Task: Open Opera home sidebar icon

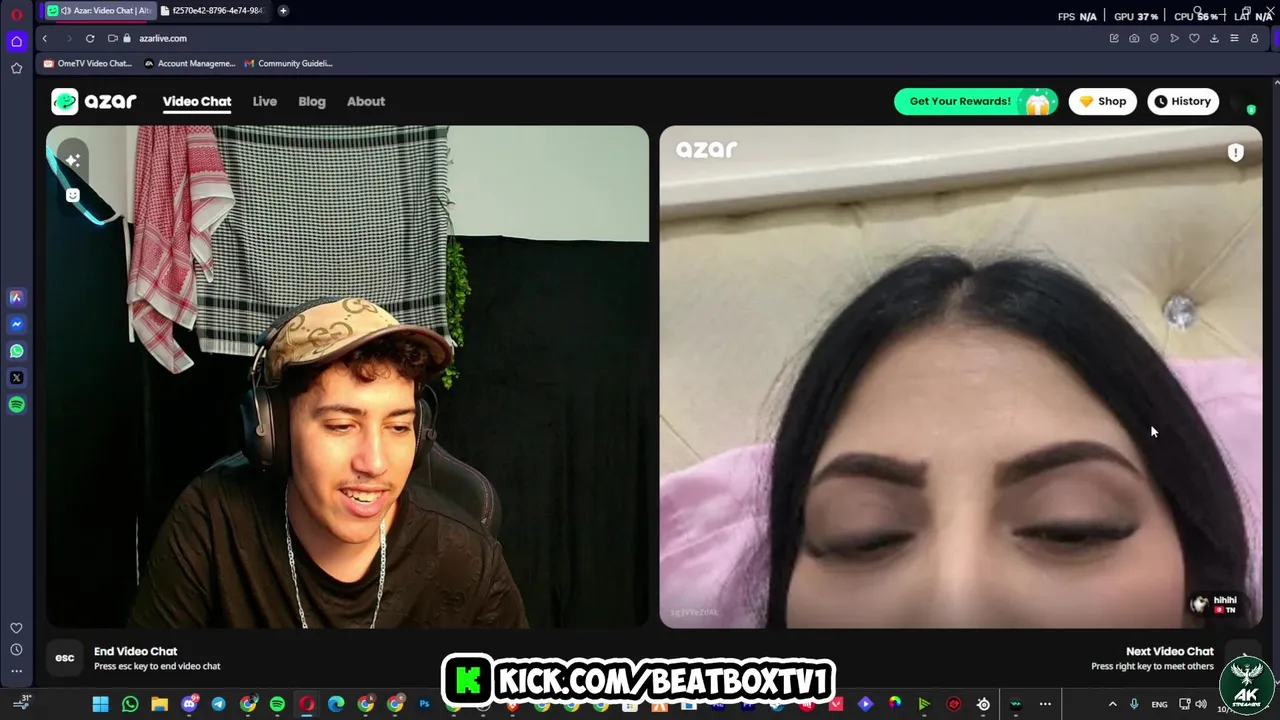Action: (16, 41)
